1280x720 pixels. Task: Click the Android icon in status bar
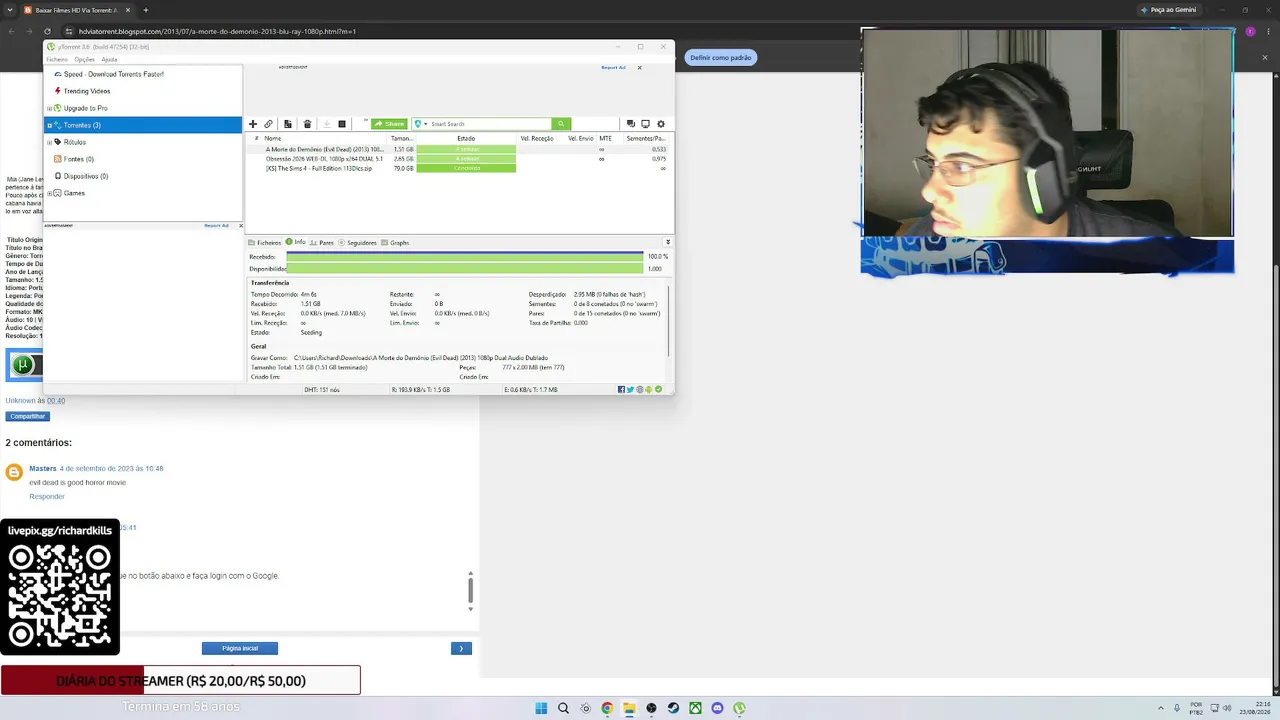[649, 389]
